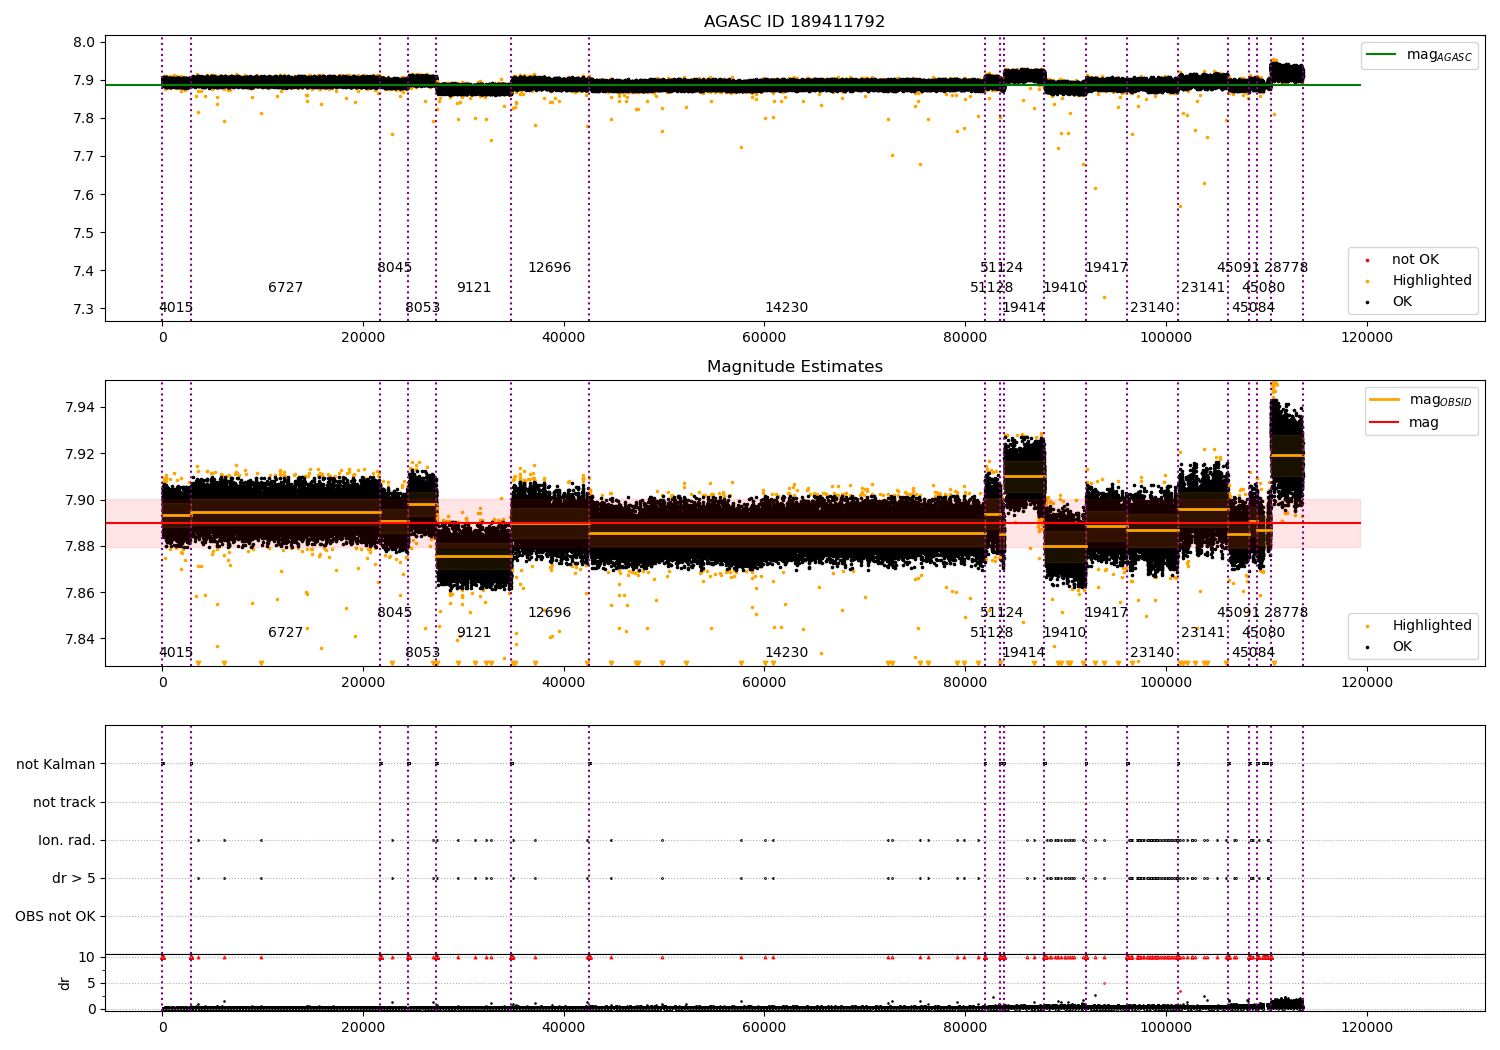Click y-tick 8.0 in top plot
The image size is (1500, 1050).
(85, 43)
